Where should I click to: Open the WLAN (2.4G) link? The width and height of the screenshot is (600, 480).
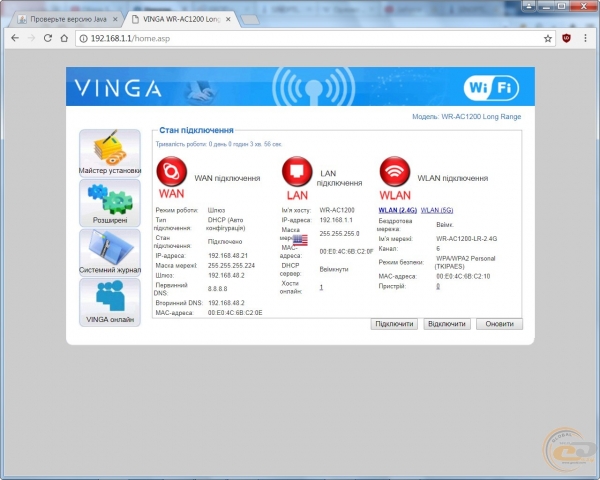coord(398,210)
